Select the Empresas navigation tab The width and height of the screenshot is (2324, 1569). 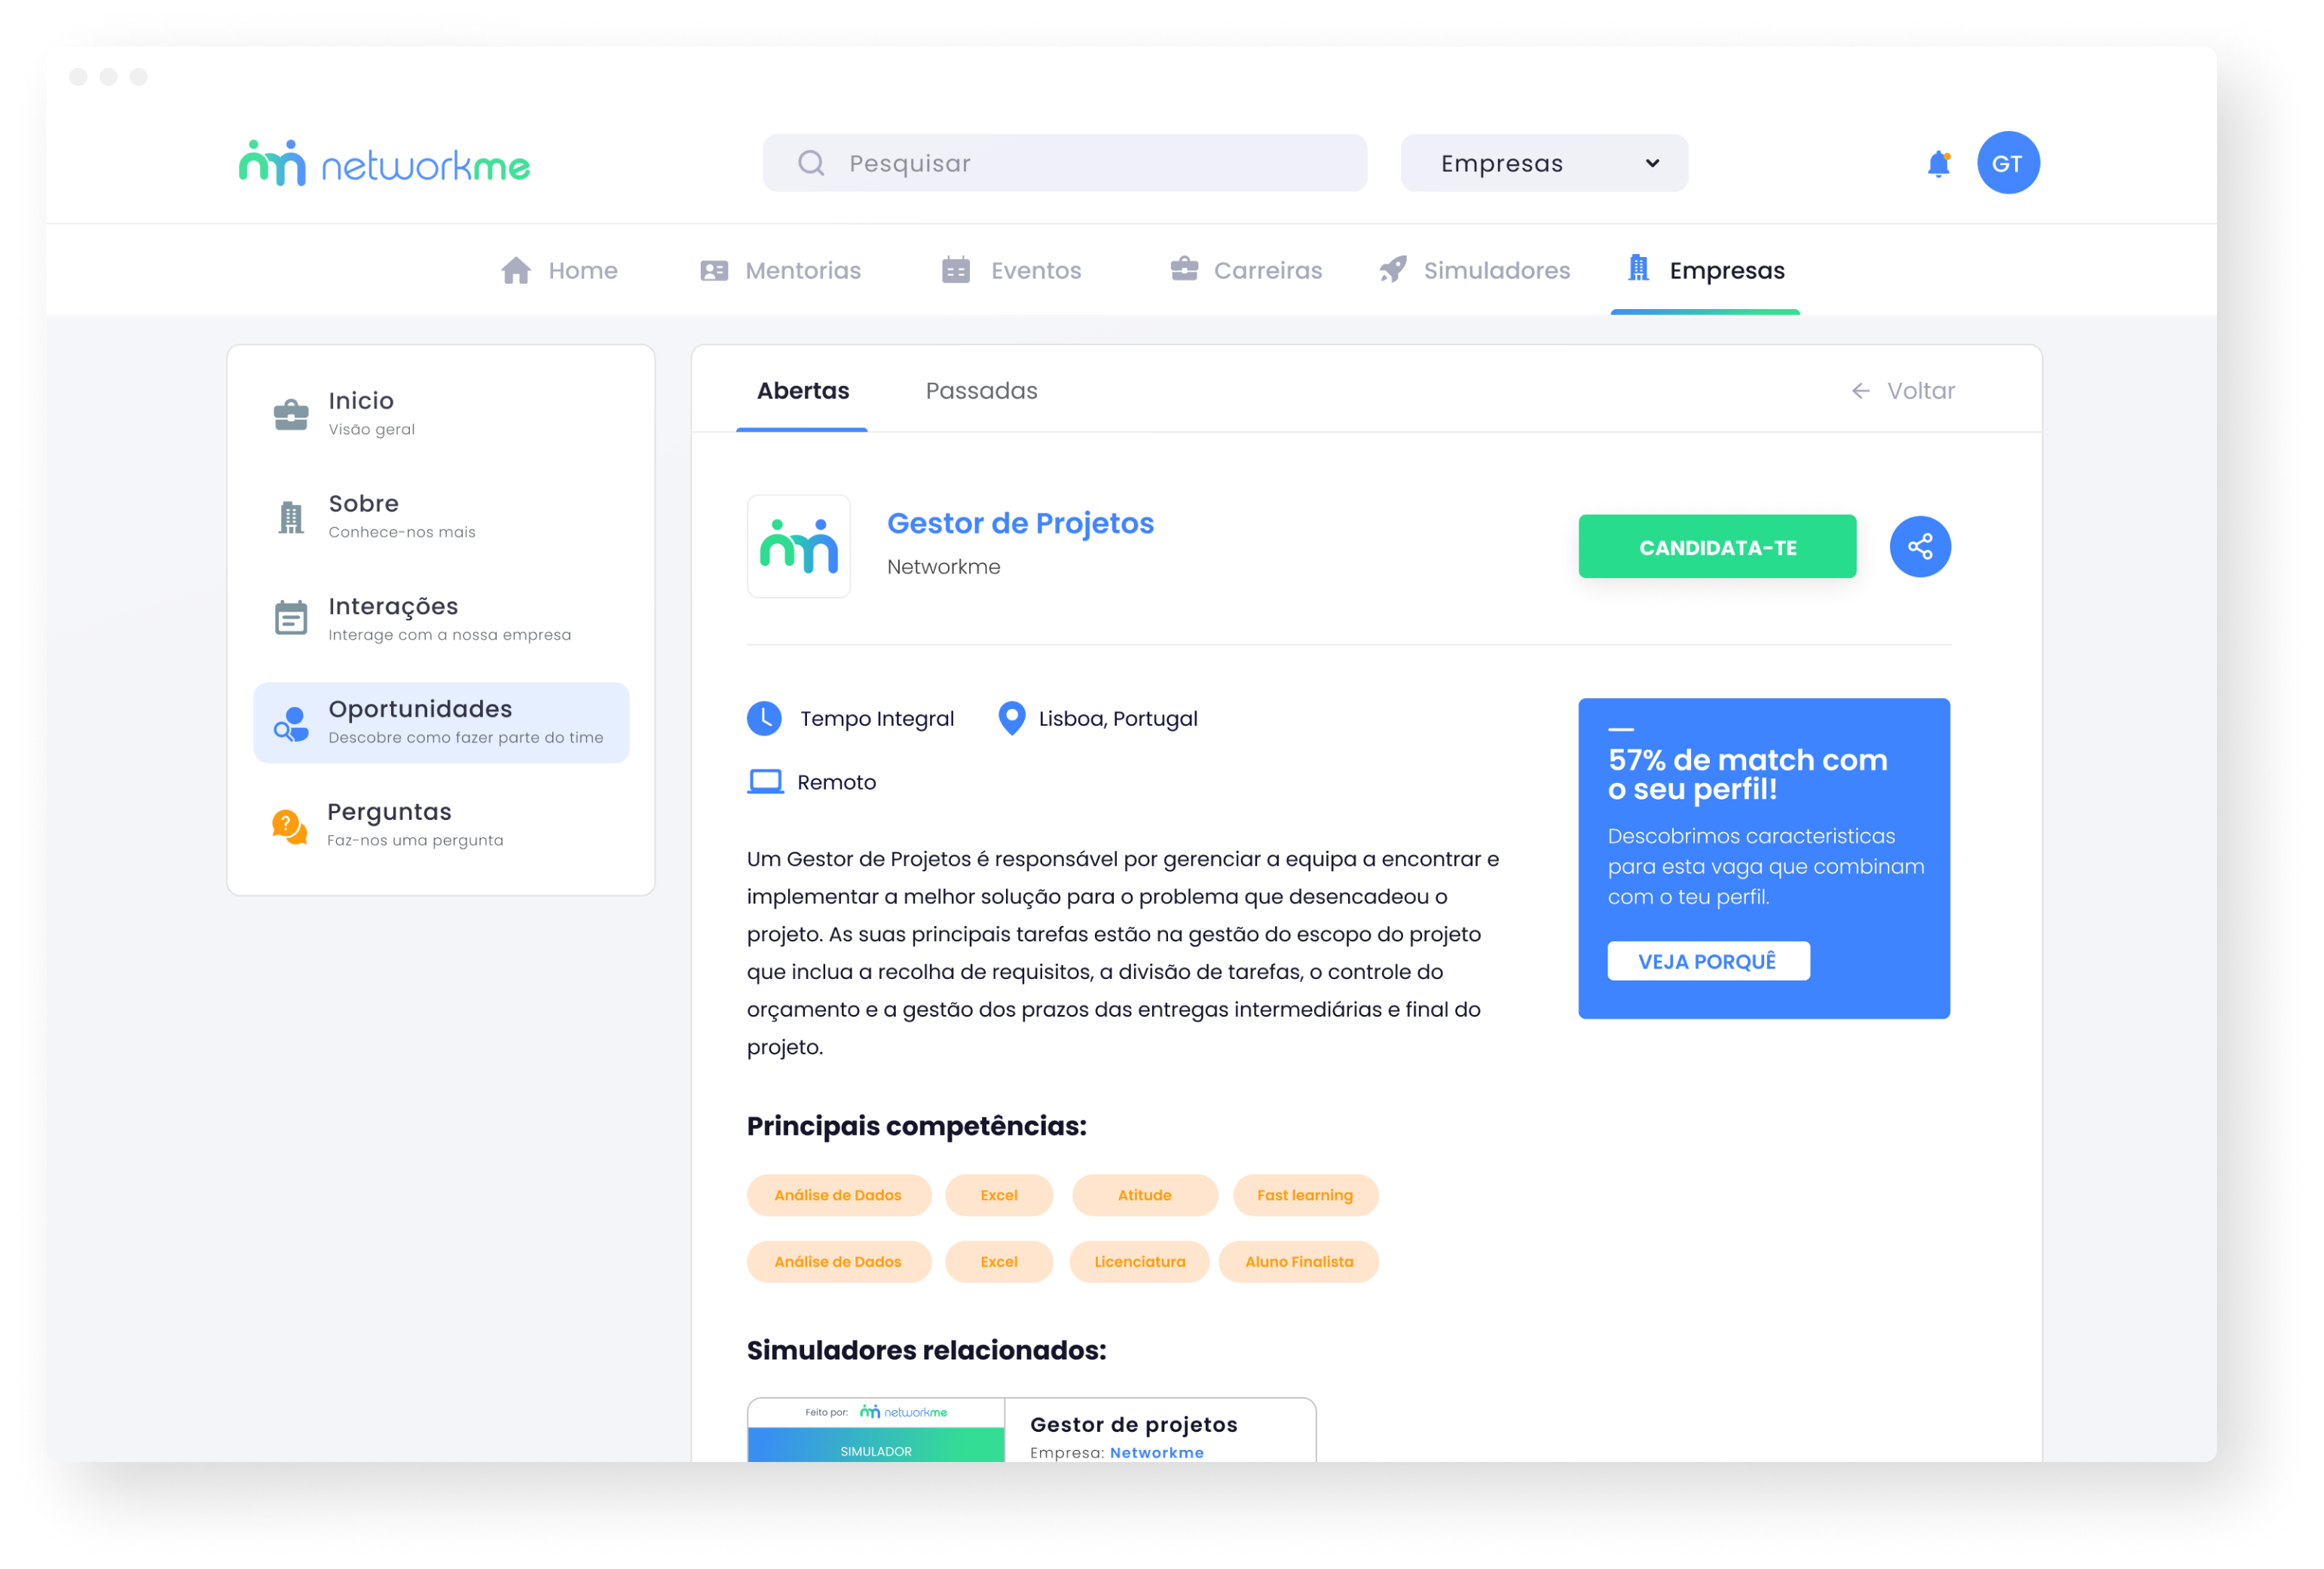[x=1705, y=270]
